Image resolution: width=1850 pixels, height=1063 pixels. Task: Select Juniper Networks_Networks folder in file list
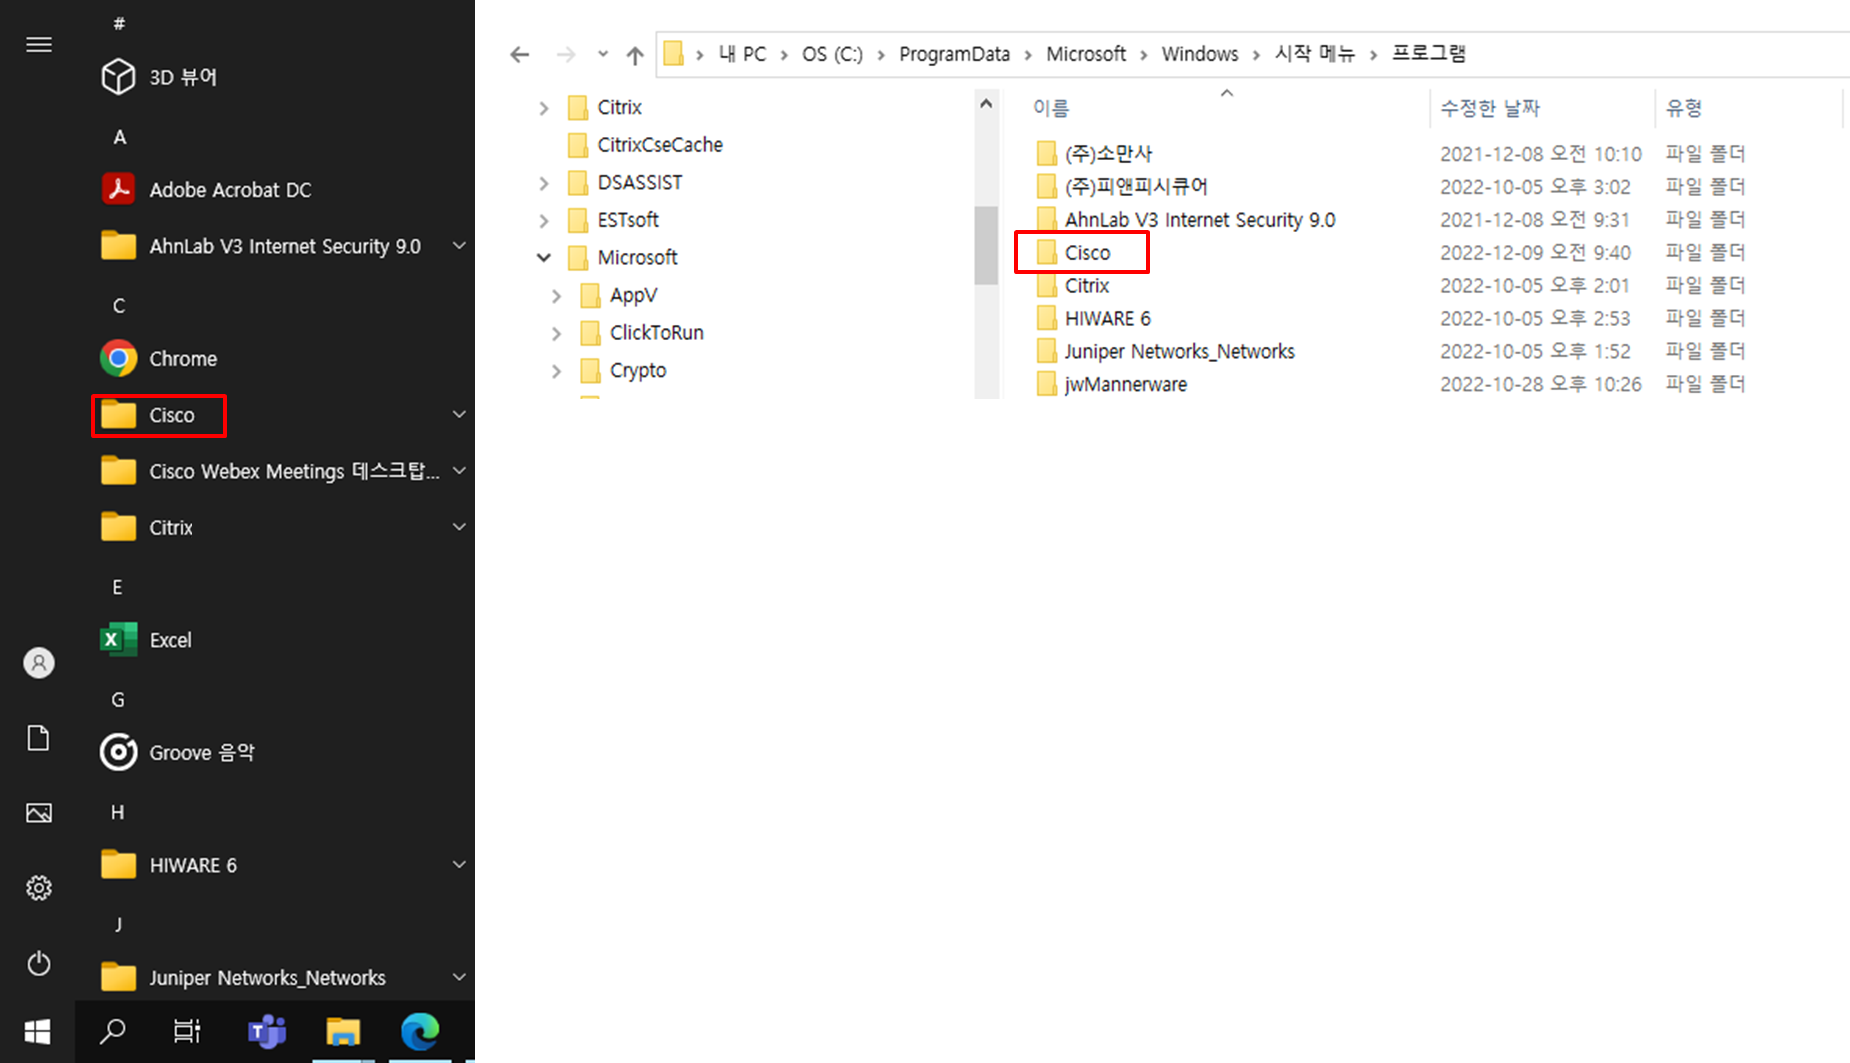point(1165,351)
